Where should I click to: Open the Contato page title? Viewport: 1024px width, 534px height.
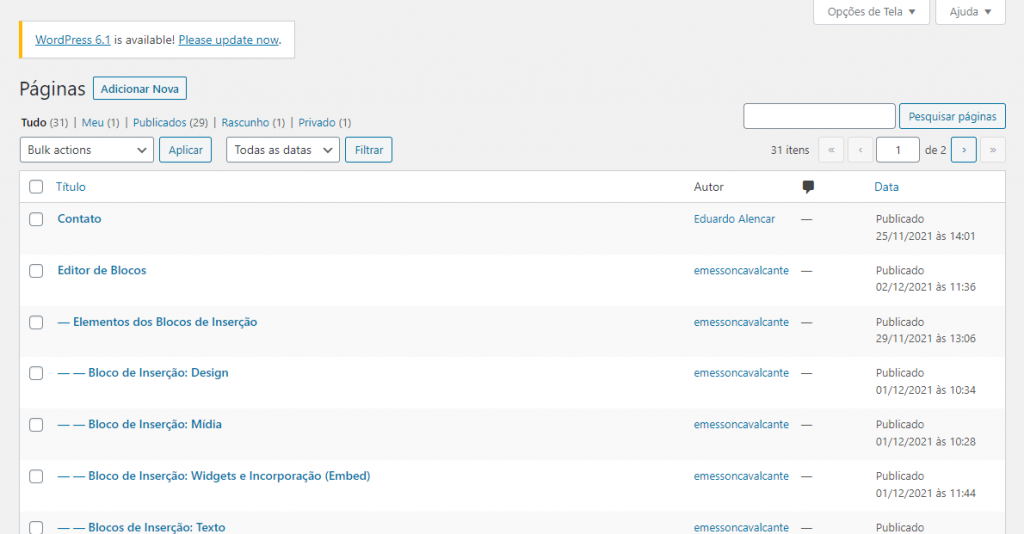coord(79,219)
